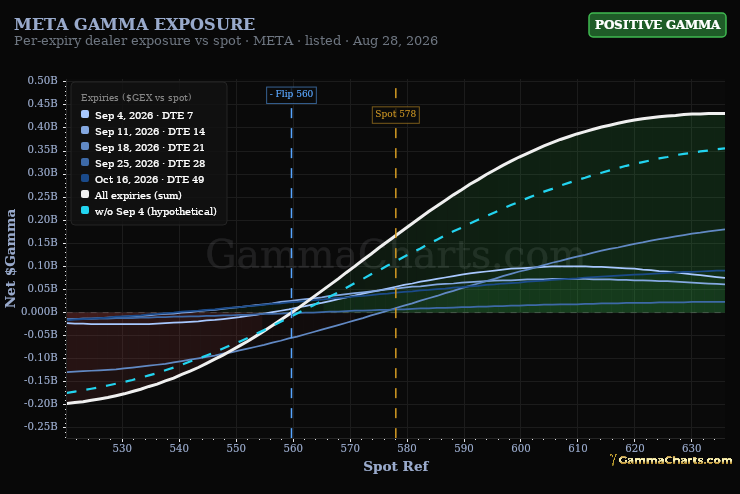Click the META GAMMA EXPOSURE title

(x=135, y=24)
